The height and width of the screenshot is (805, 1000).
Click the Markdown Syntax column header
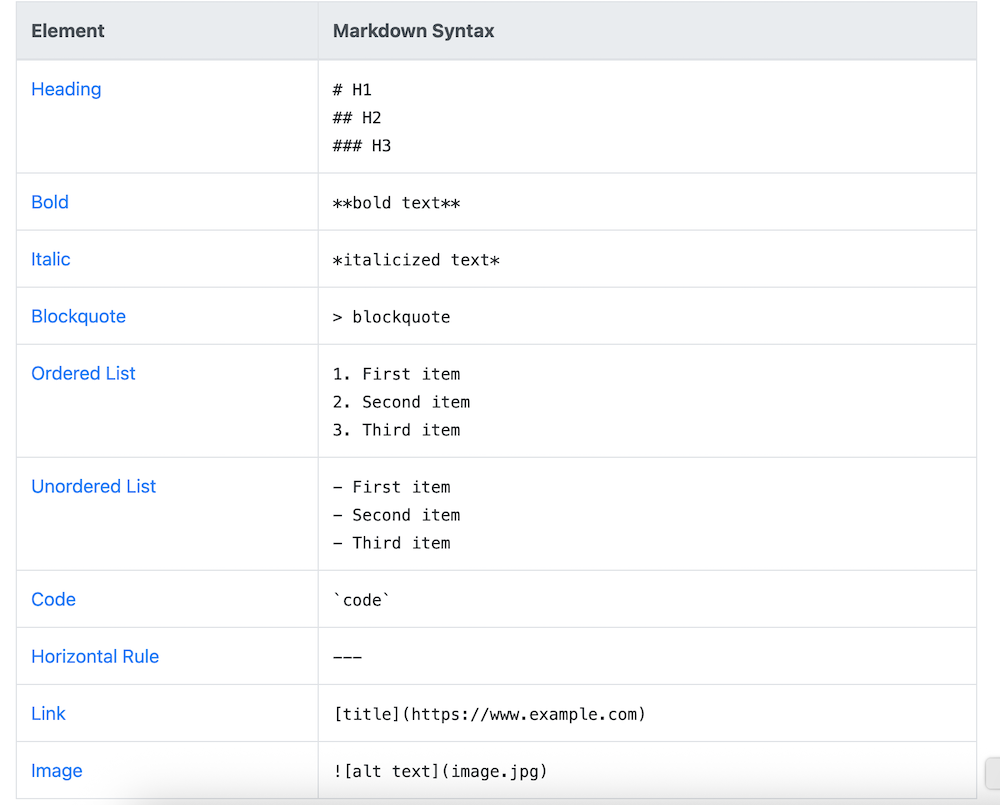coord(413,31)
